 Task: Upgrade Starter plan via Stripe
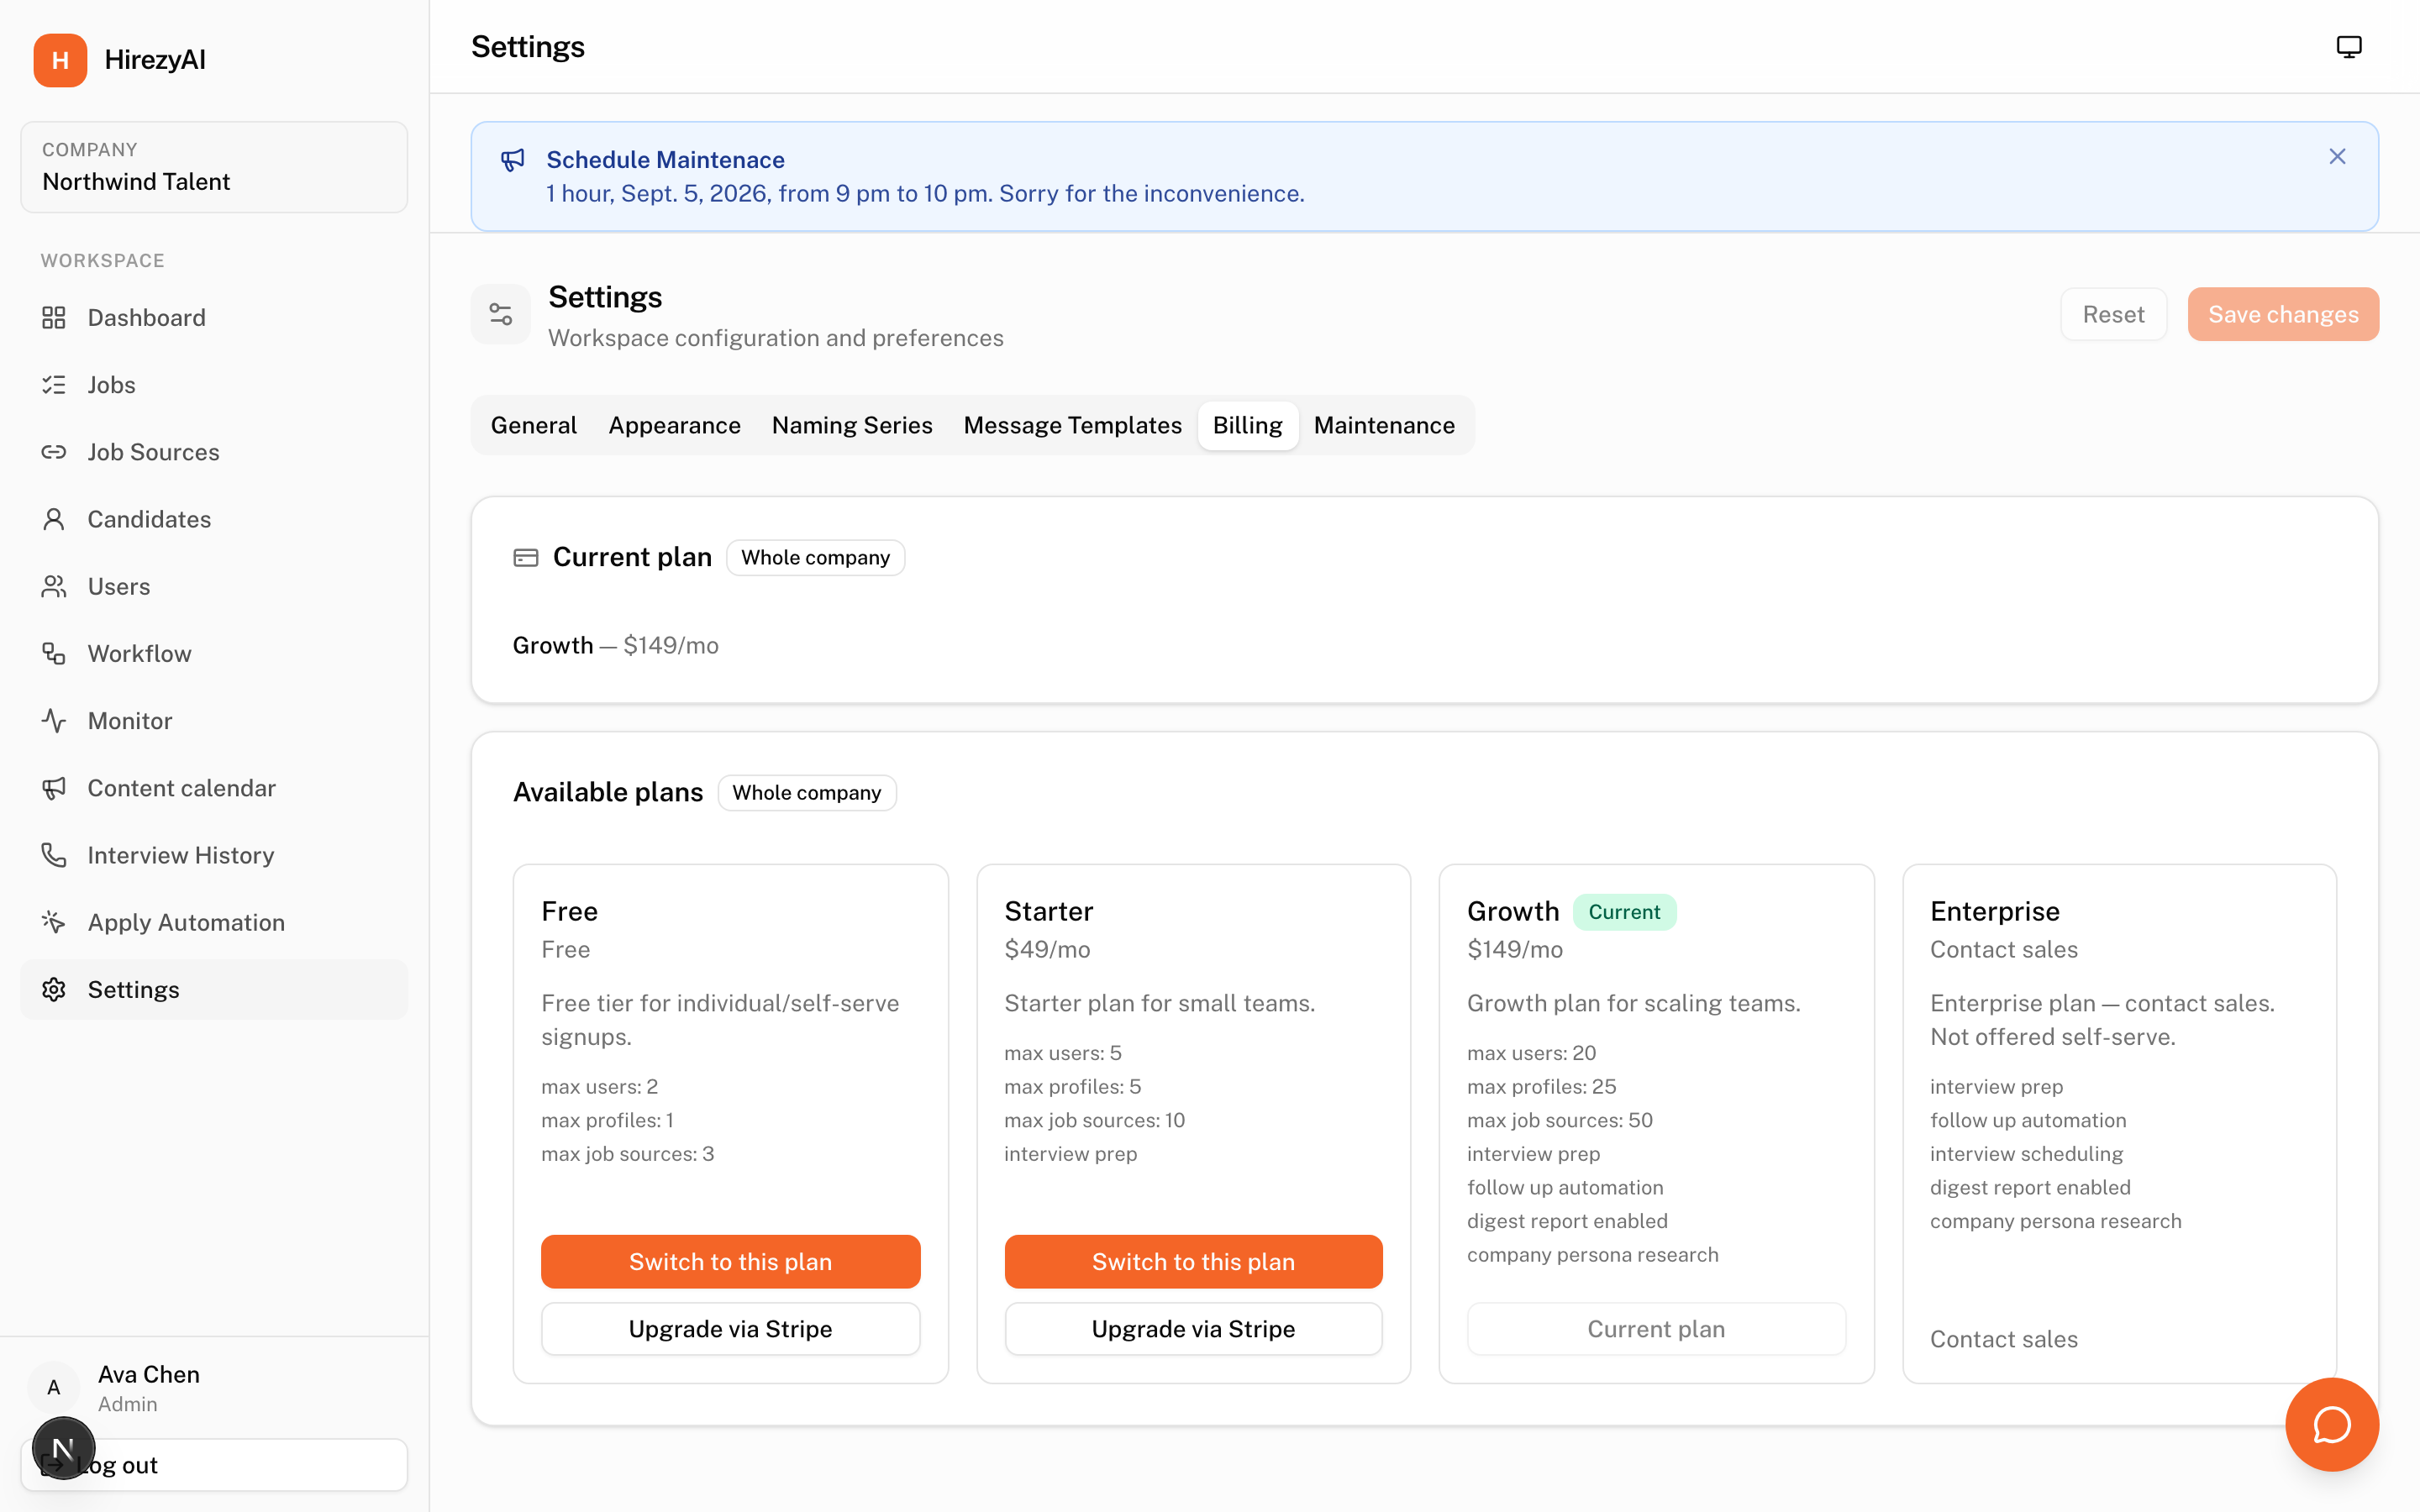[x=1194, y=1329]
